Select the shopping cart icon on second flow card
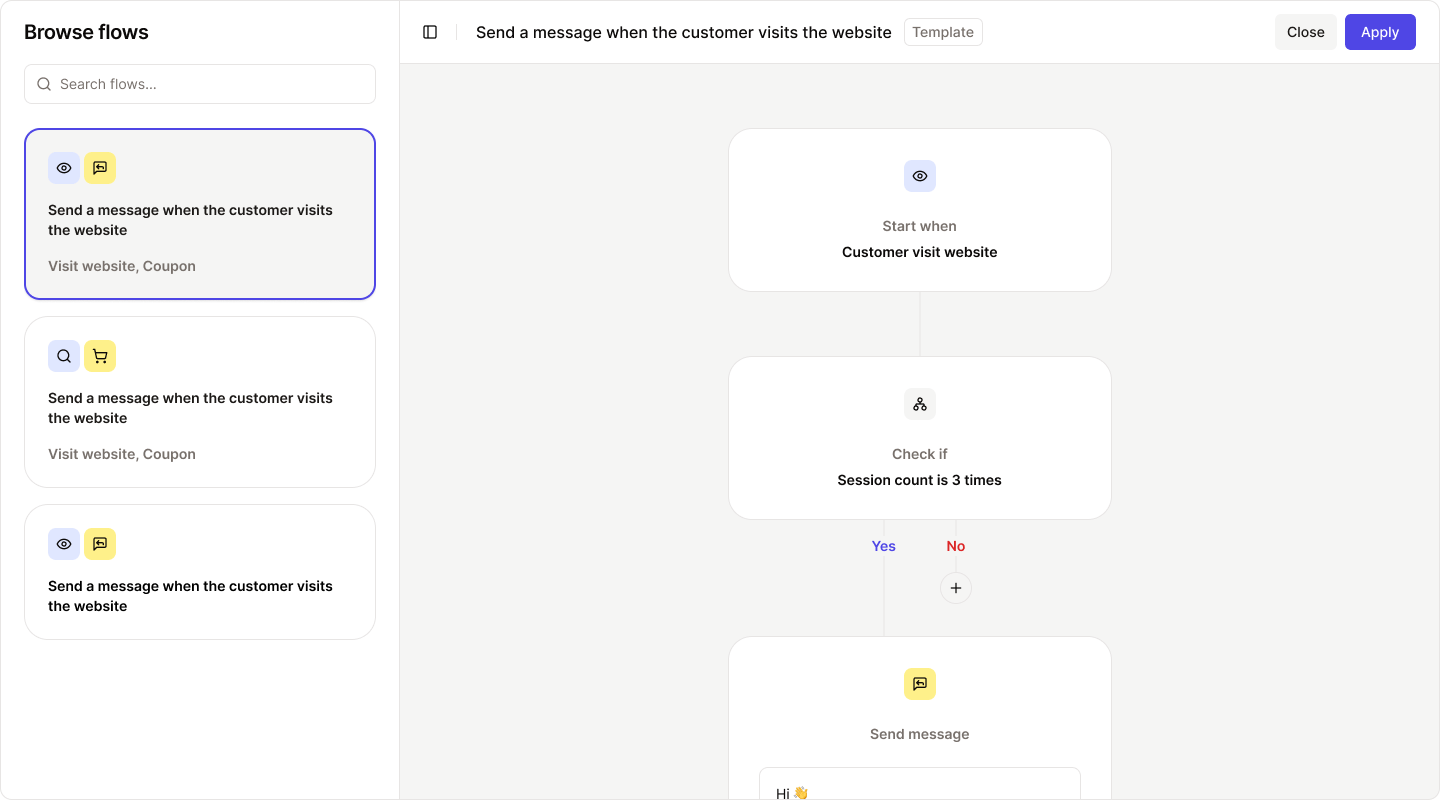Screen dimensions: 1440x800 [x=99, y=356]
